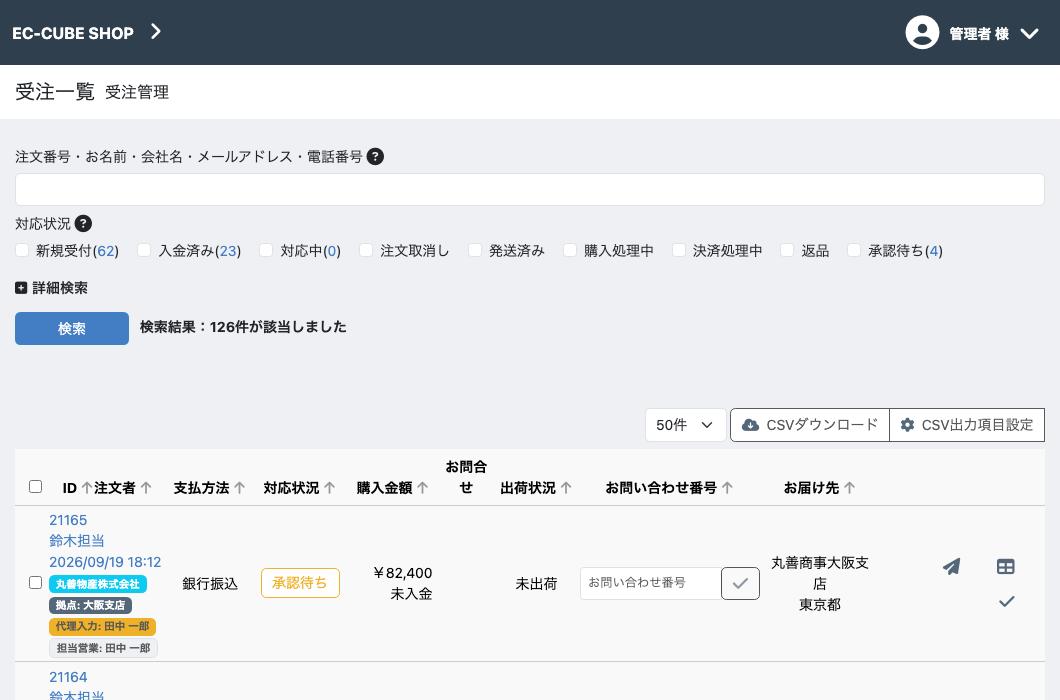
Task: Toggle the 購入処理中 status checkbox
Action: click(570, 250)
